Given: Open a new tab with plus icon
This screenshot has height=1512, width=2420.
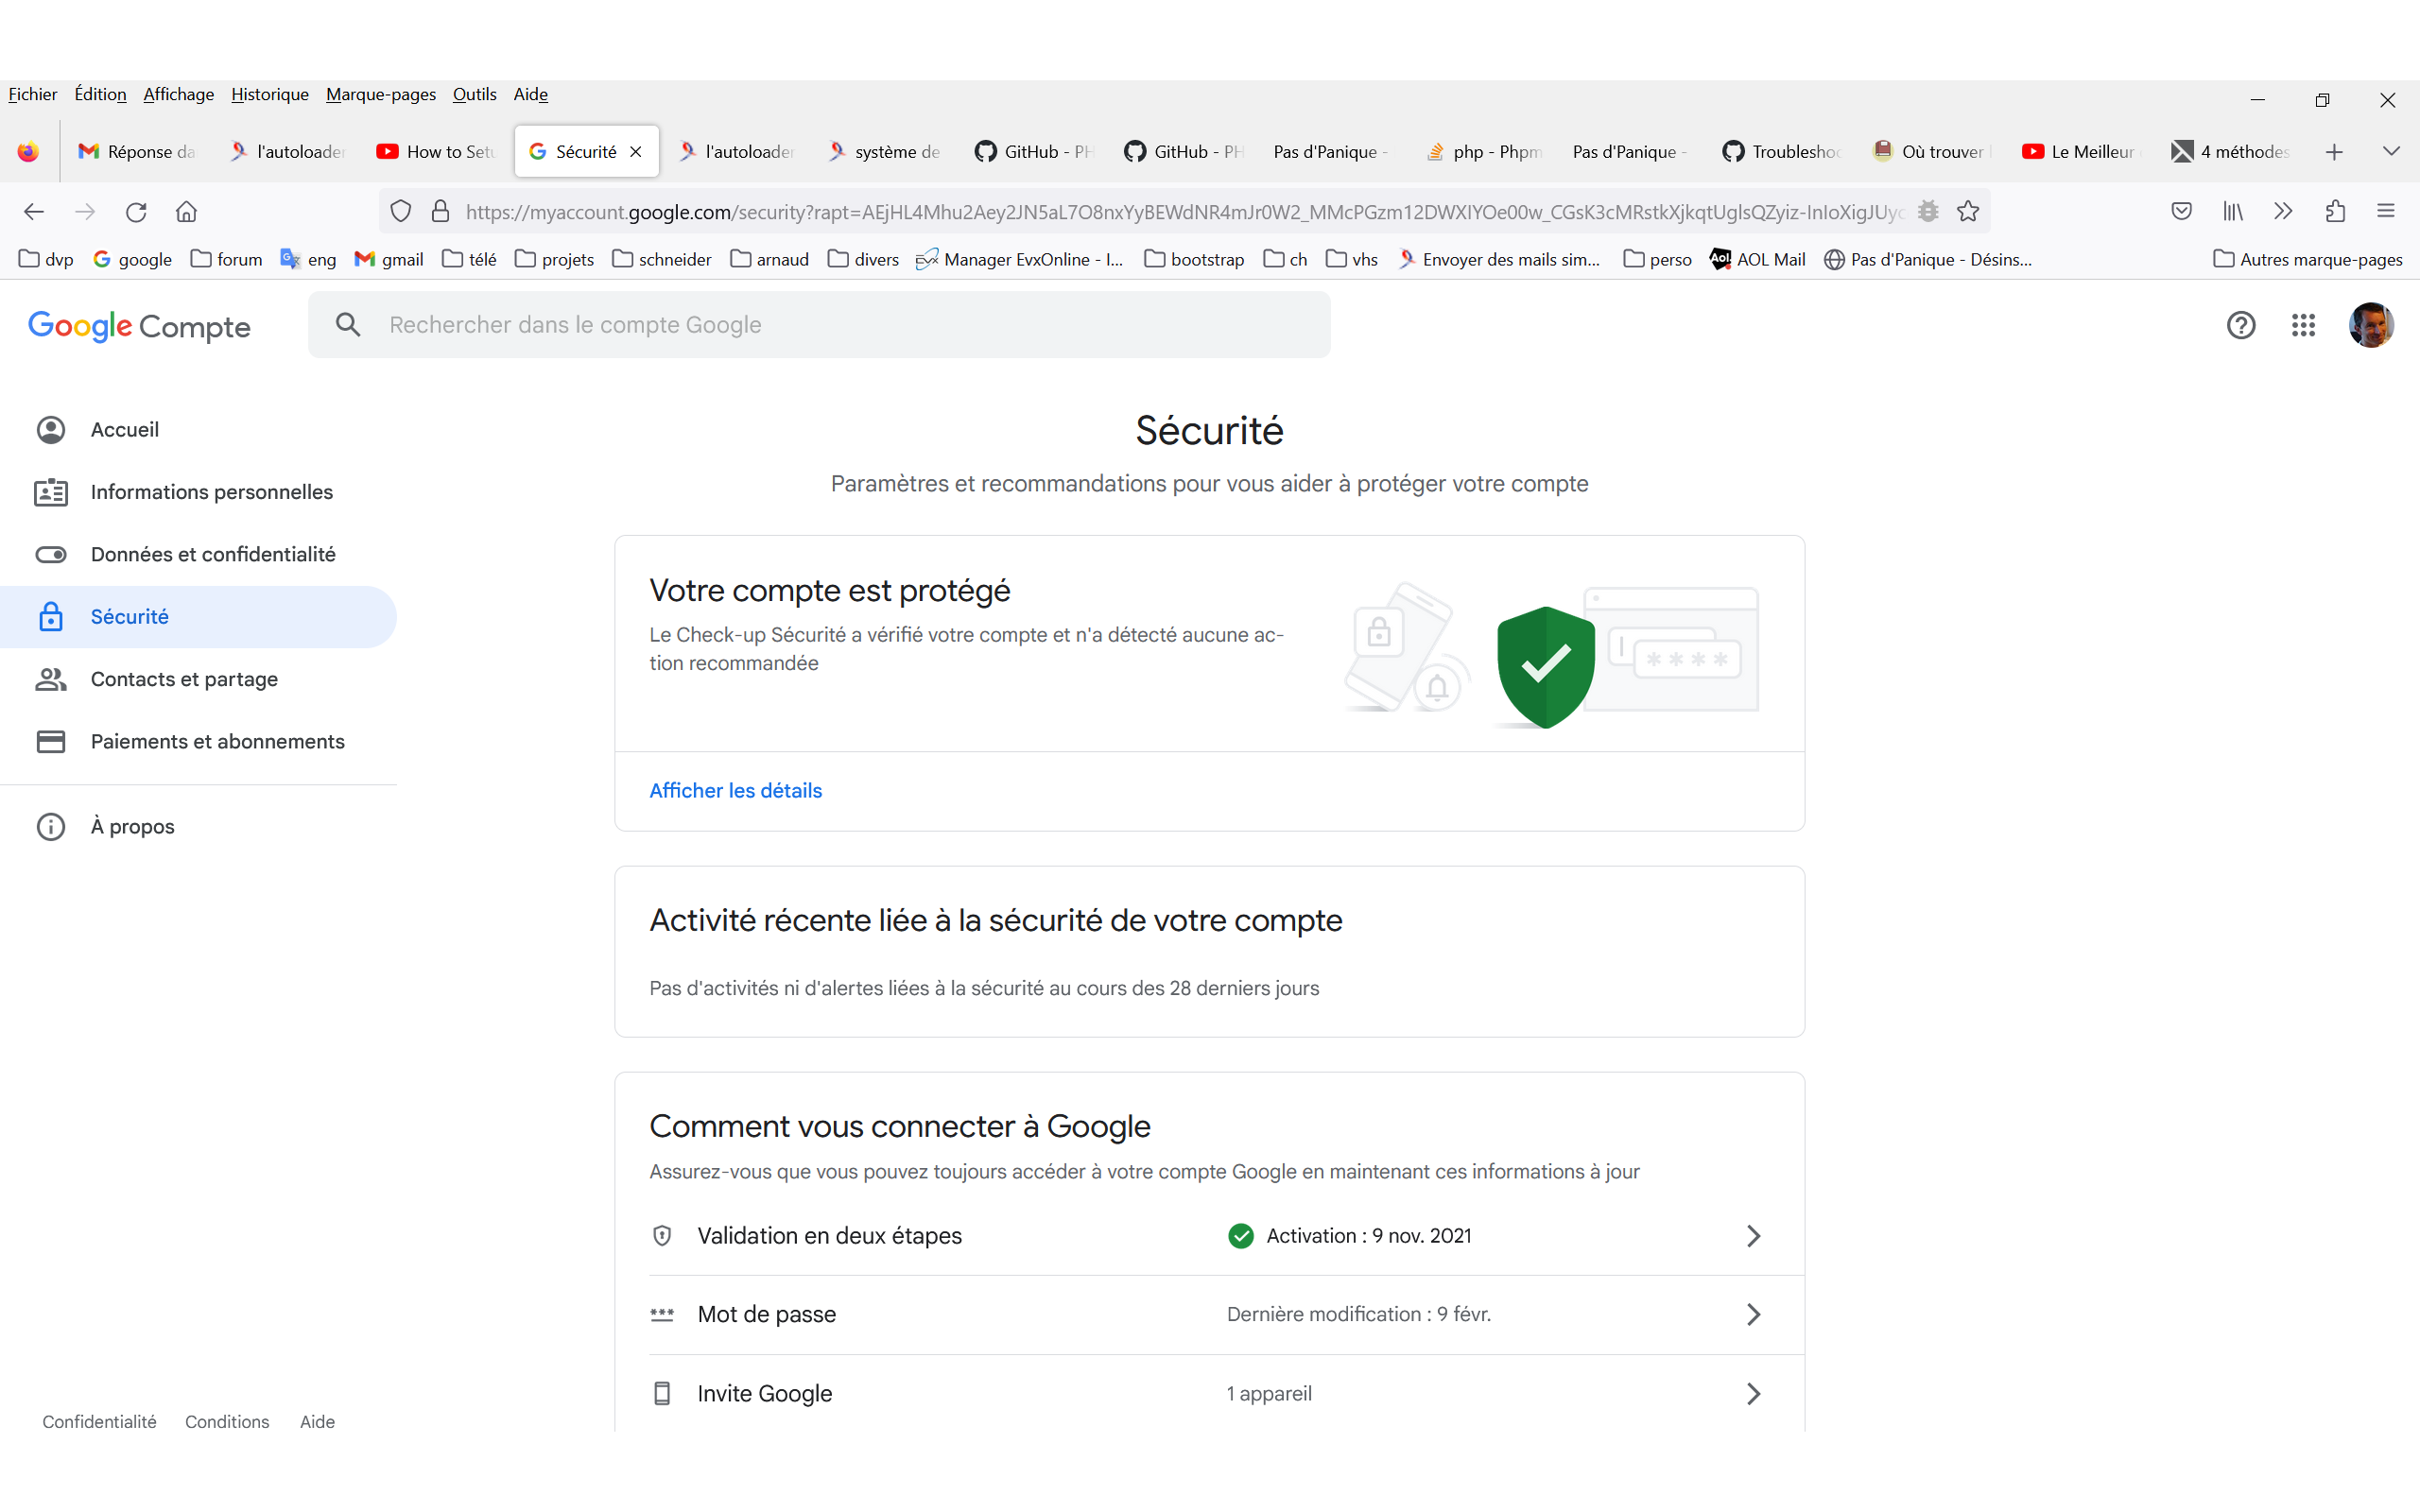Looking at the screenshot, I should pyautogui.click(x=2334, y=152).
